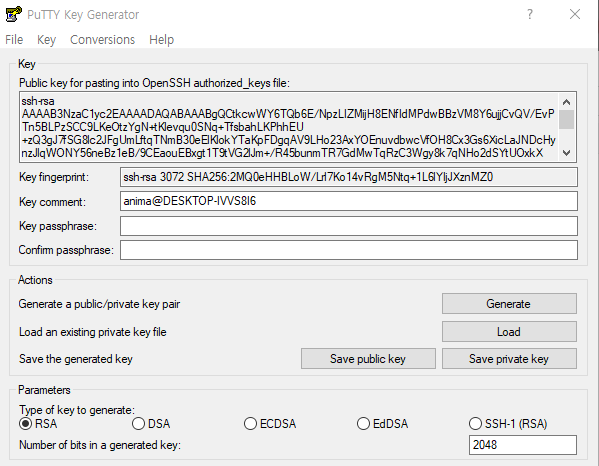Click the question mark help button
This screenshot has width=599, height=466.
click(x=530, y=15)
